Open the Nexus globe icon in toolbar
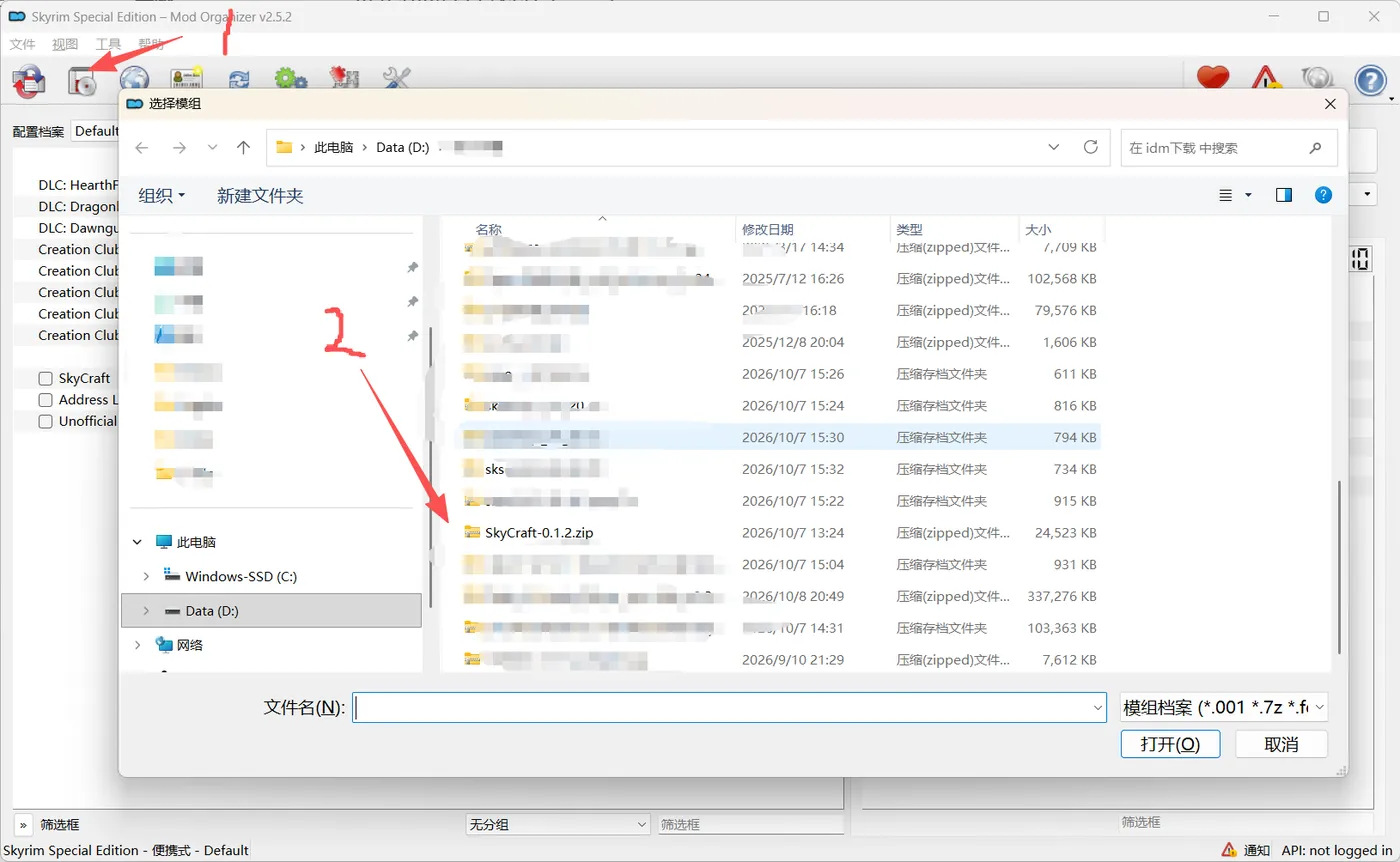This screenshot has height=862, width=1400. pos(134,80)
